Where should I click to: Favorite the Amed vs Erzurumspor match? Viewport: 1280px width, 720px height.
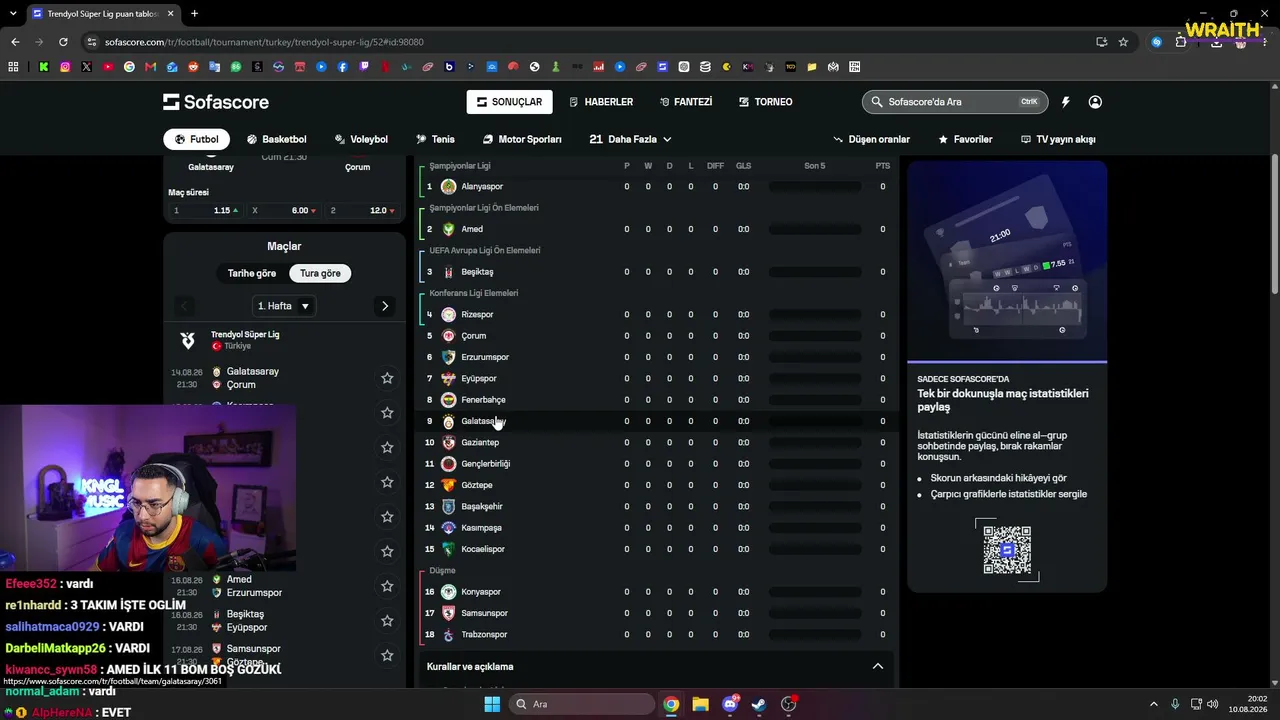[387, 586]
